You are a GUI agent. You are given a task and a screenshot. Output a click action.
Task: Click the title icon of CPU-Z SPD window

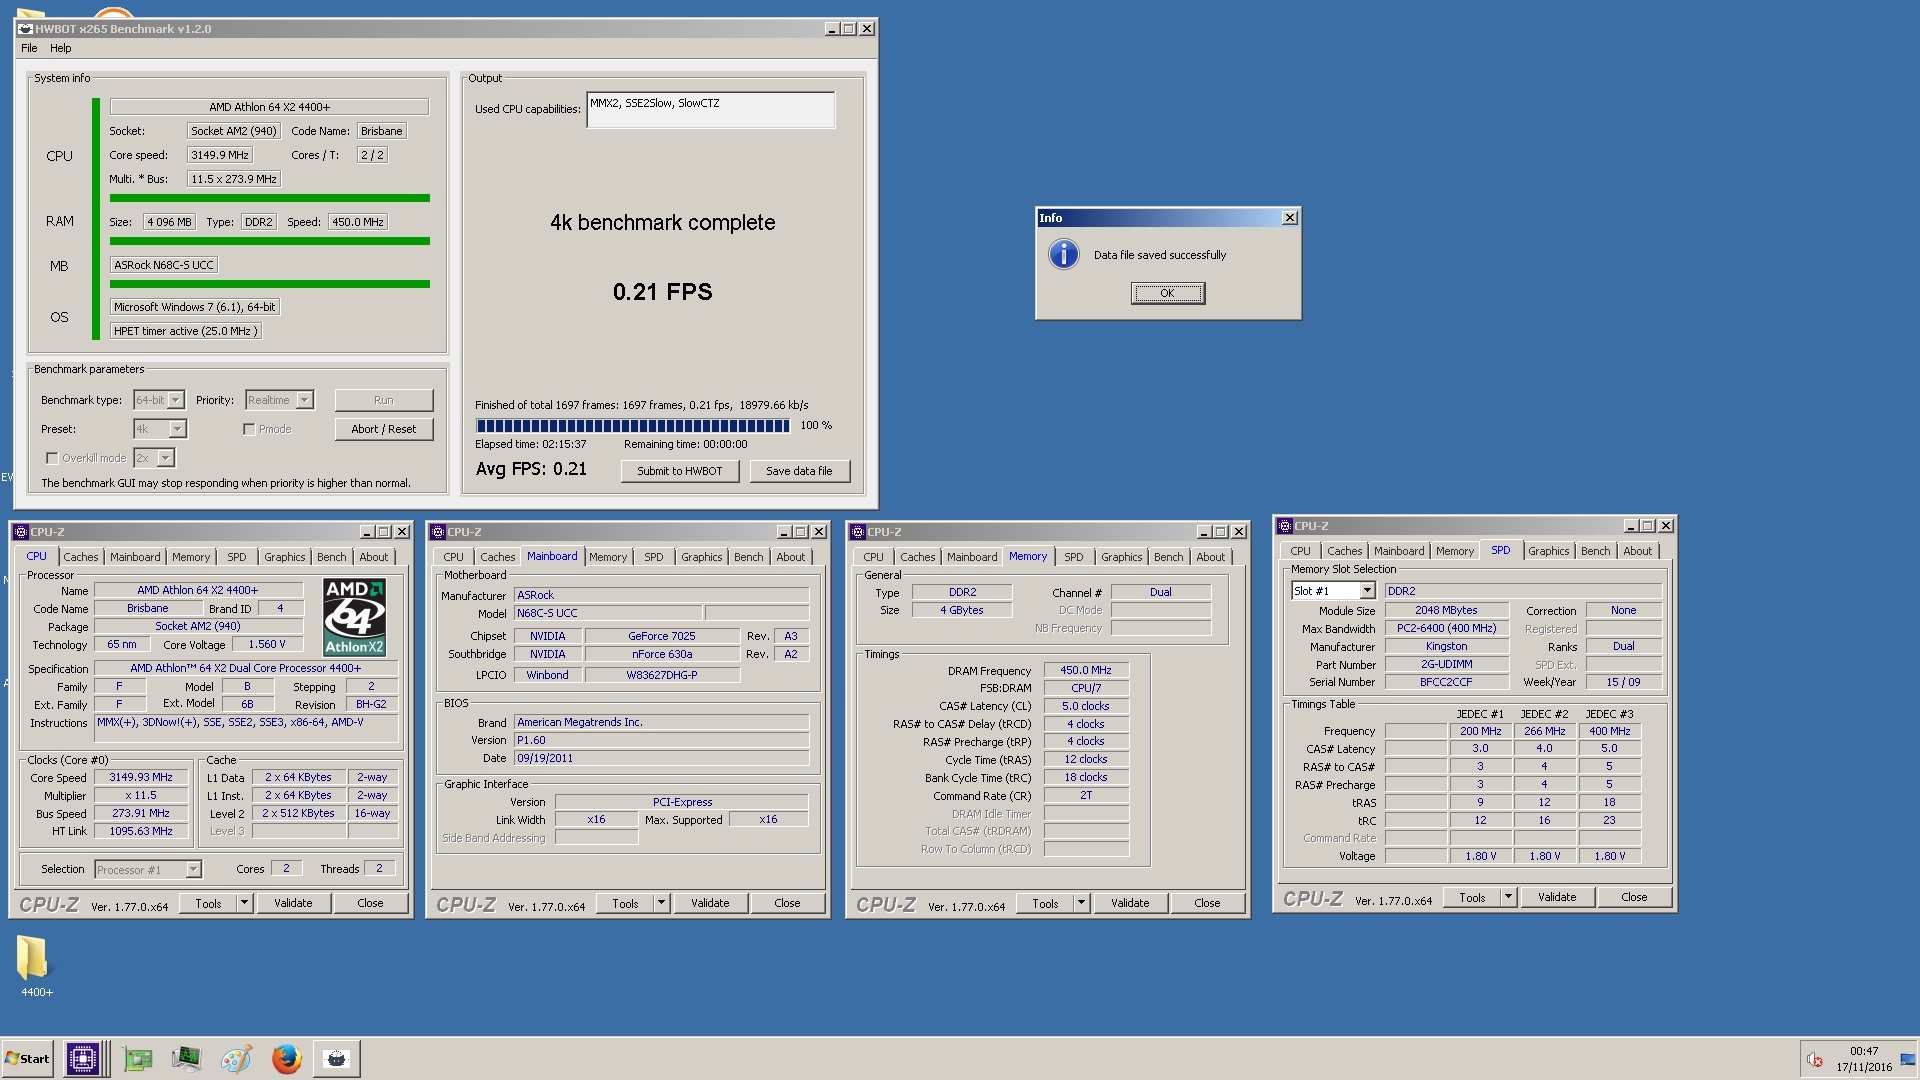click(1284, 526)
